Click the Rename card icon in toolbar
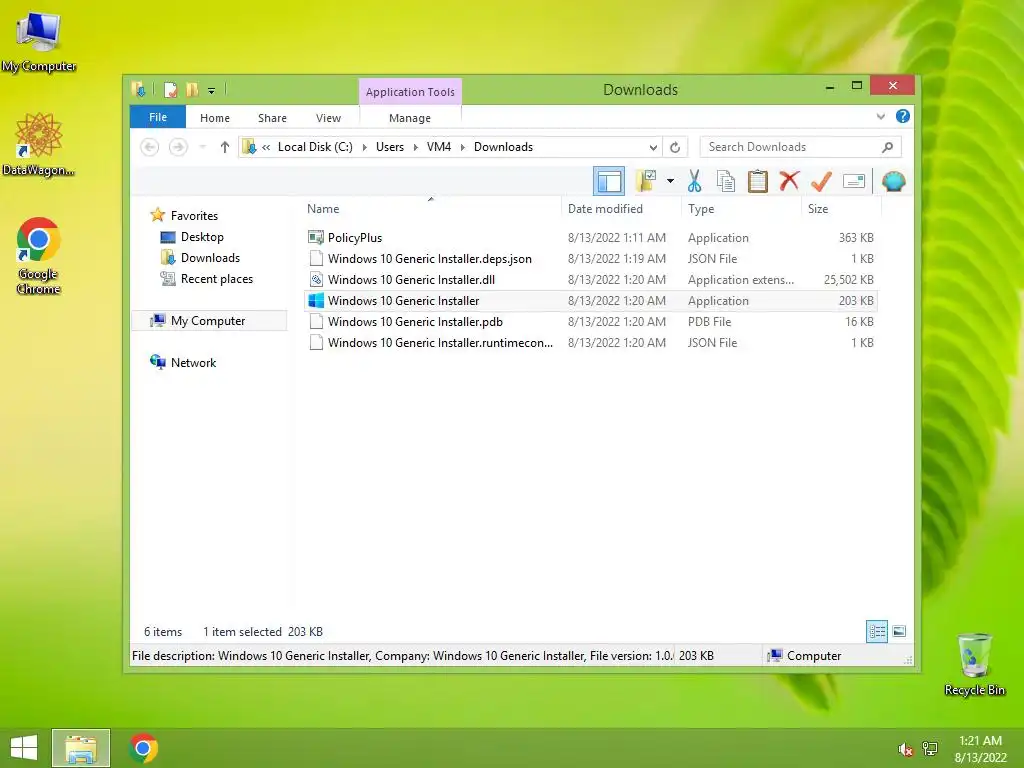This screenshot has height=768, width=1024. point(854,181)
